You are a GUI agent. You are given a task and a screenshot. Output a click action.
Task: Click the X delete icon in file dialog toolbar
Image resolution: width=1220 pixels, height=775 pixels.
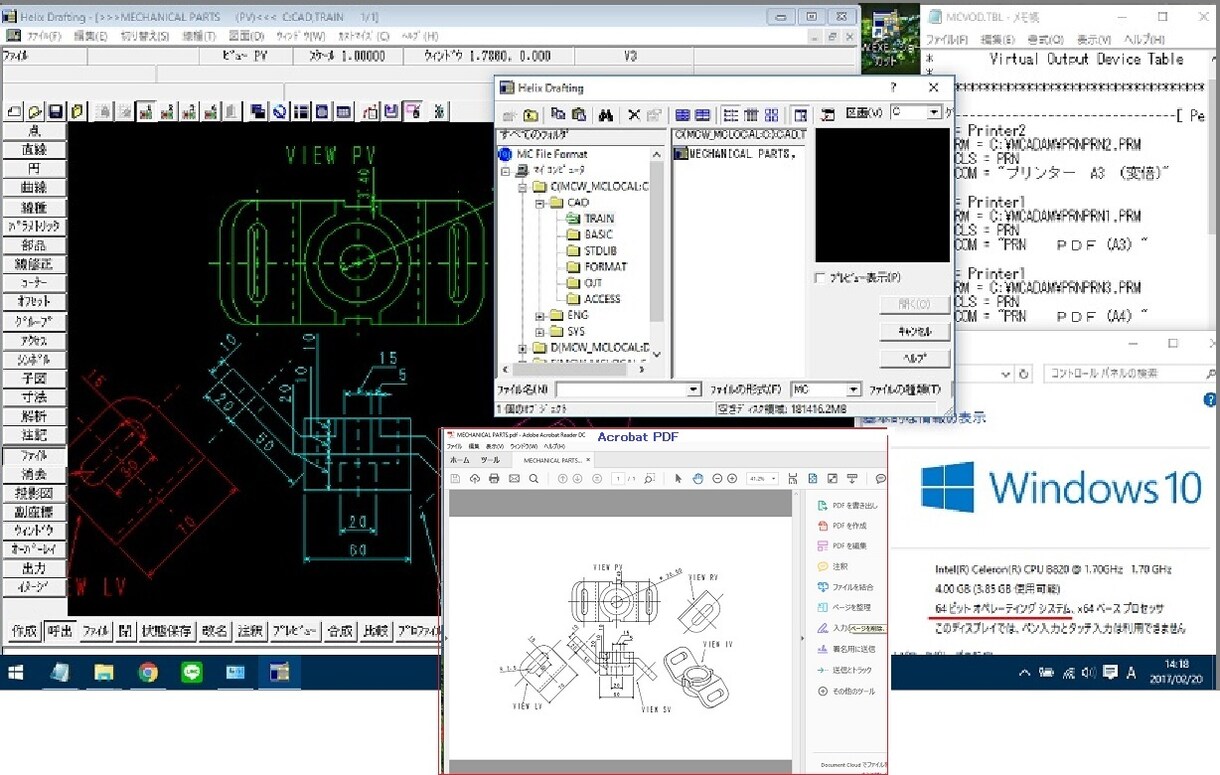pos(634,115)
